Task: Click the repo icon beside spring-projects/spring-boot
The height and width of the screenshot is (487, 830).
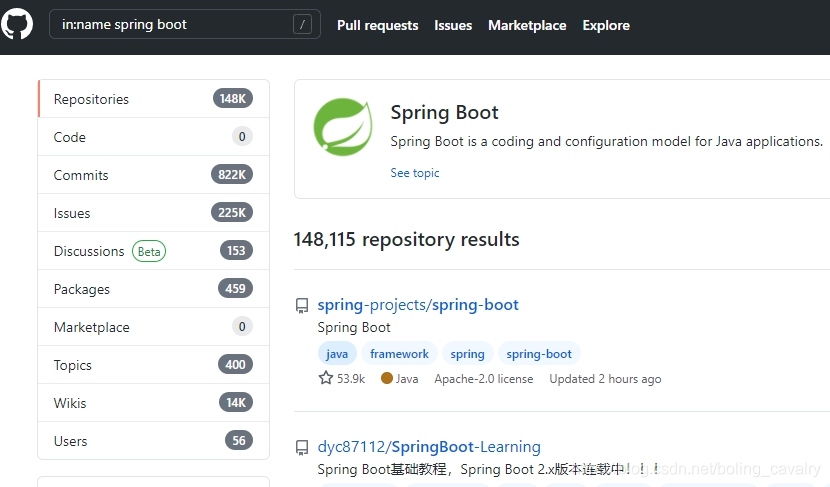Action: (302, 305)
